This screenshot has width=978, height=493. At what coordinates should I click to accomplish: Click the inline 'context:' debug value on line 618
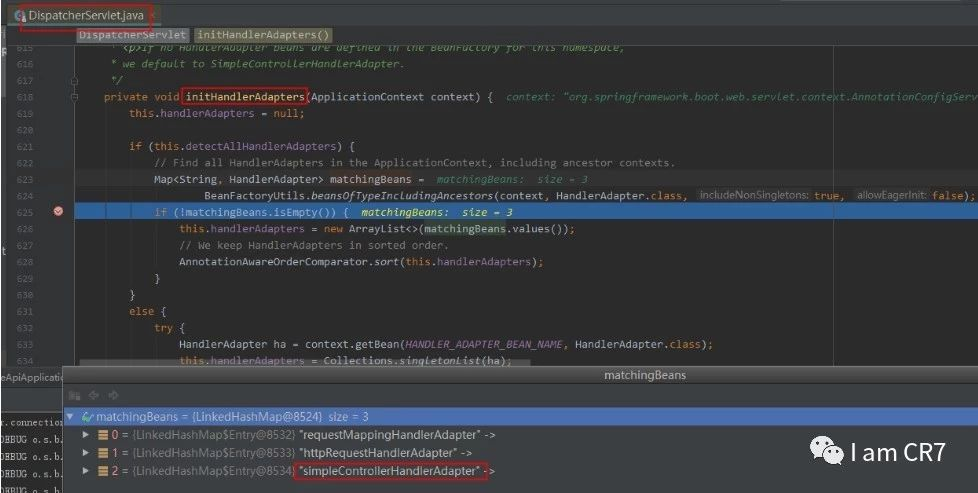(x=742, y=97)
